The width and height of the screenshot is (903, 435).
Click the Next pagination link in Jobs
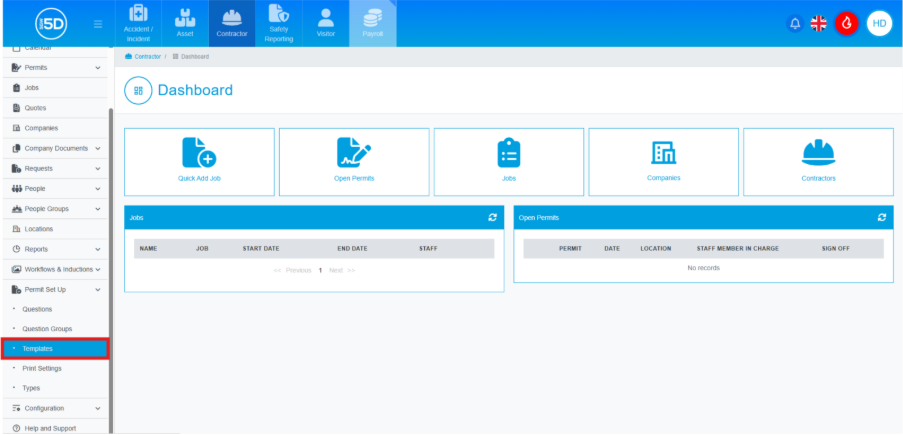coord(336,270)
